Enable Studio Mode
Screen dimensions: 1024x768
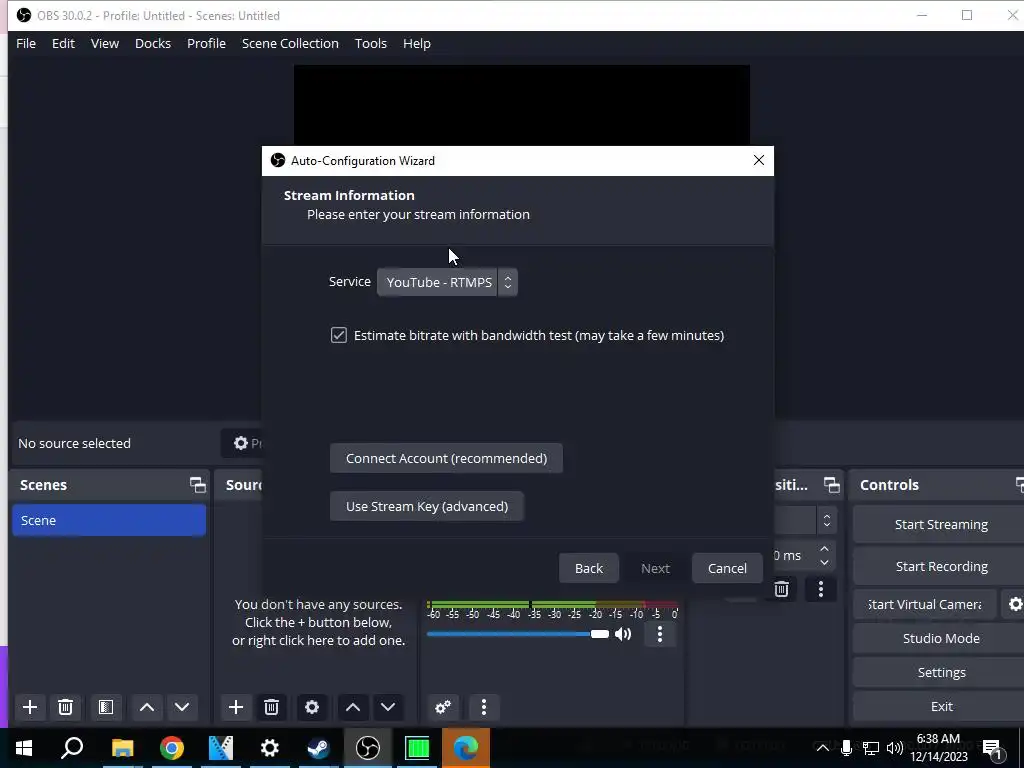tap(941, 638)
